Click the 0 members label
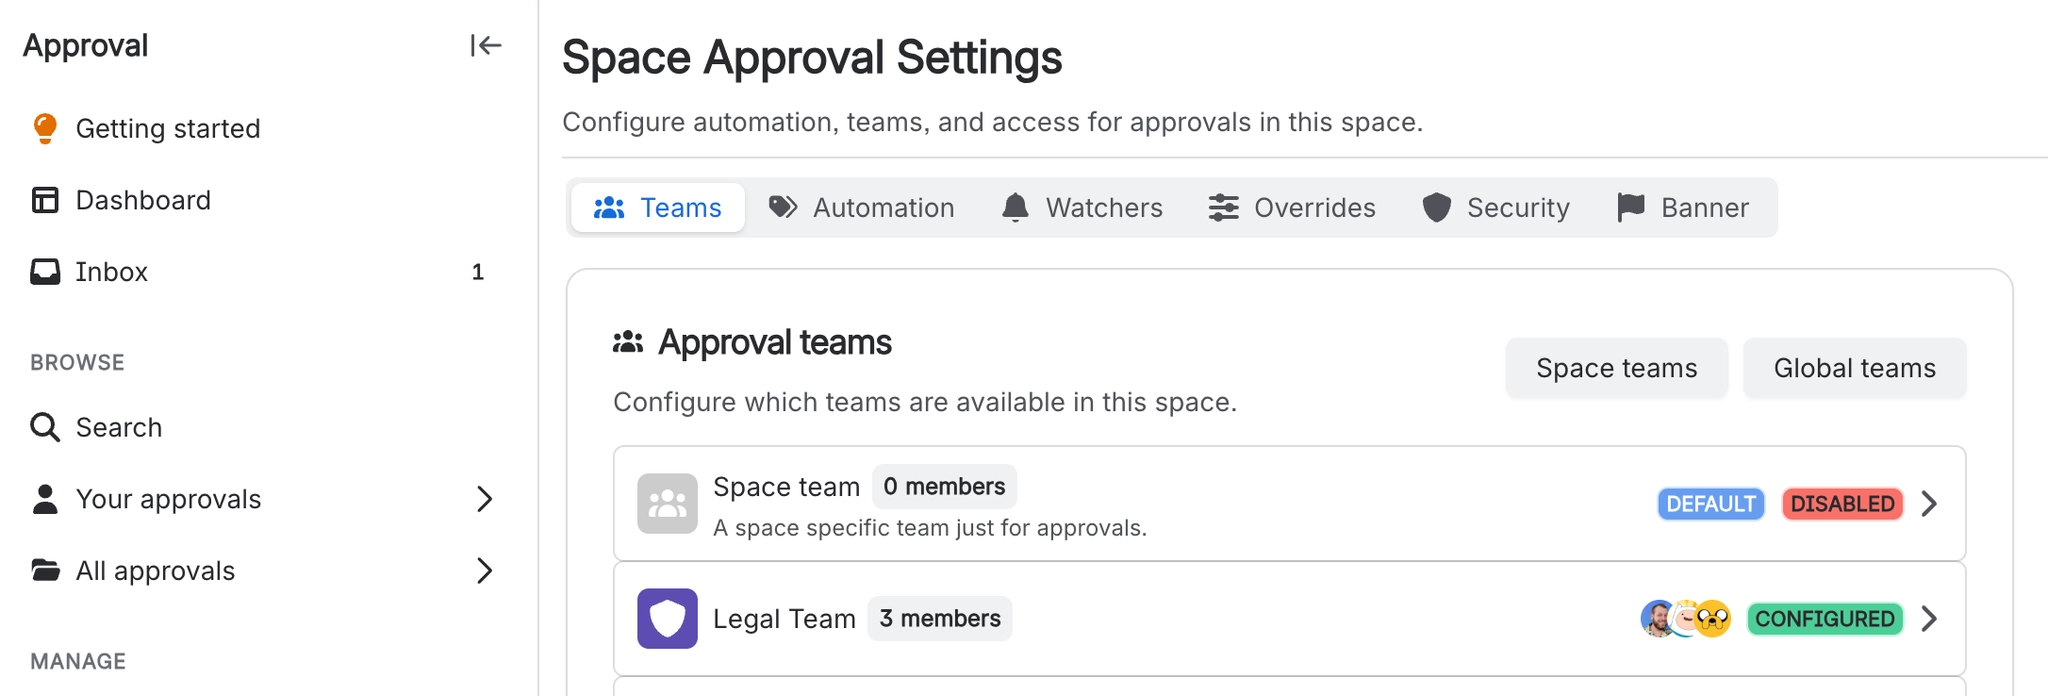This screenshot has width=2048, height=696. [x=944, y=486]
